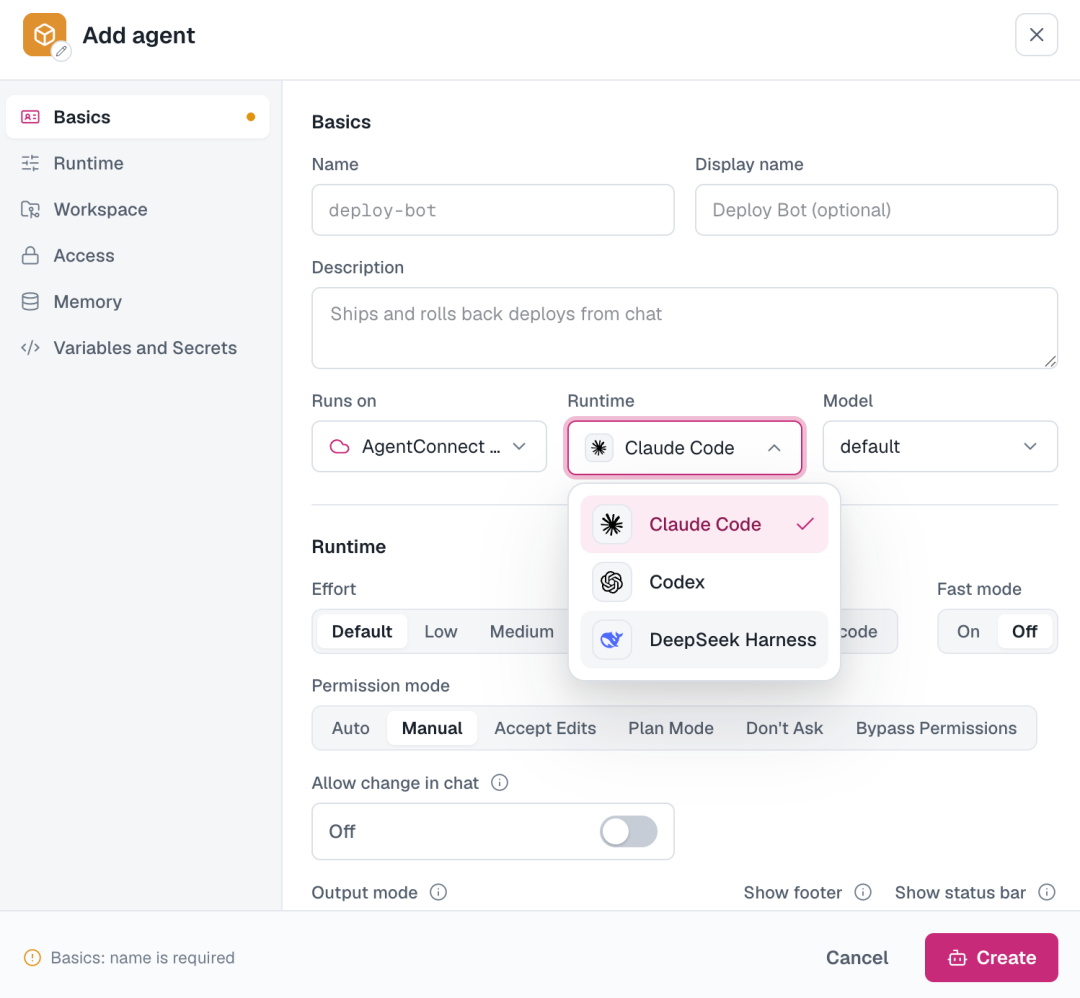The height and width of the screenshot is (998, 1080).
Task: Click info icon beside Show status bar
Action: tap(1047, 892)
